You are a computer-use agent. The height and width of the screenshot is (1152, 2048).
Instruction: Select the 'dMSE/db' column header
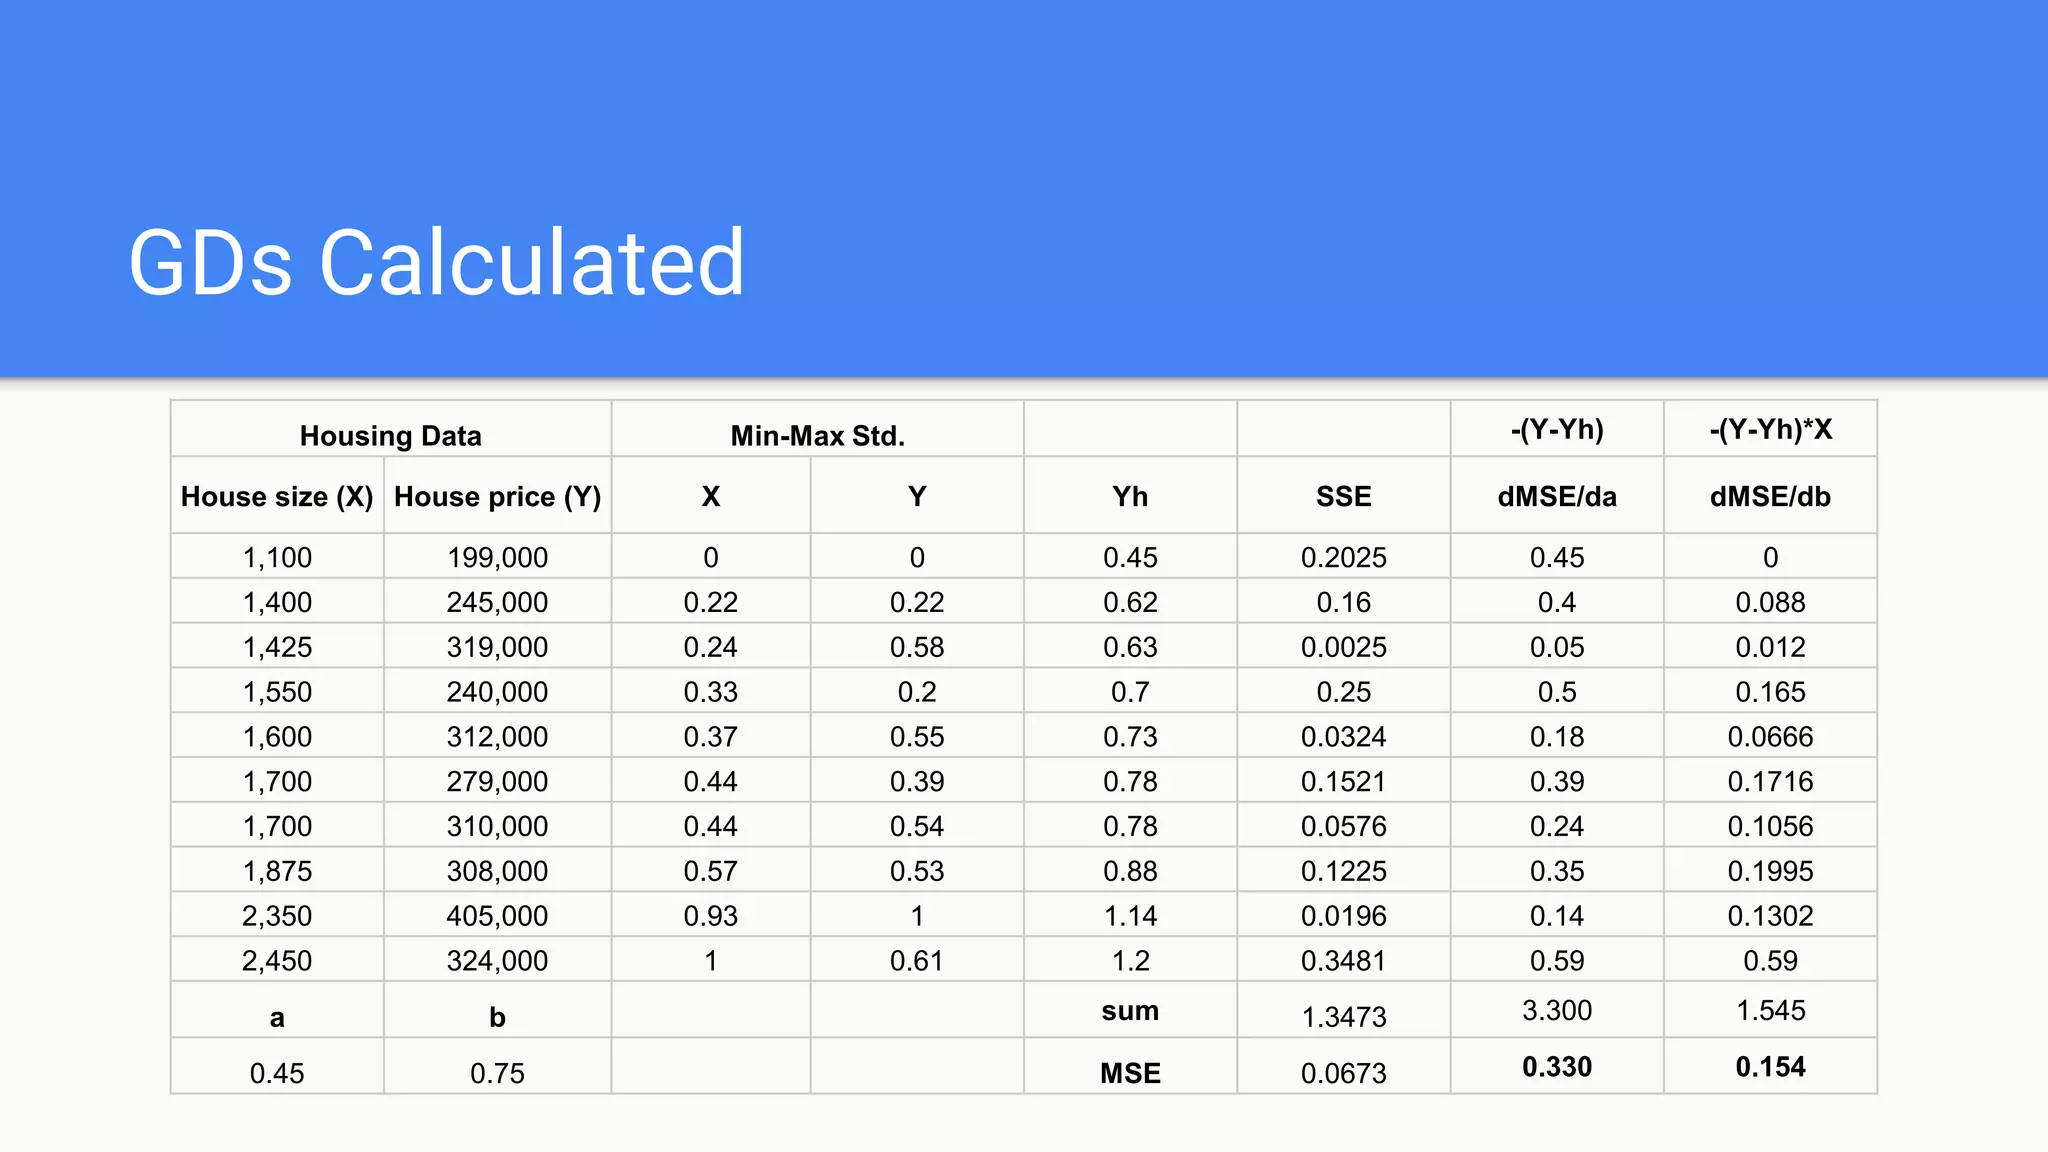point(1770,497)
